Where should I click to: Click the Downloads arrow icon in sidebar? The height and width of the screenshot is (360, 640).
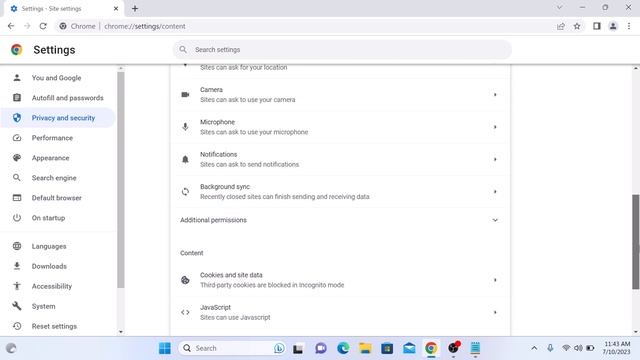point(17,266)
